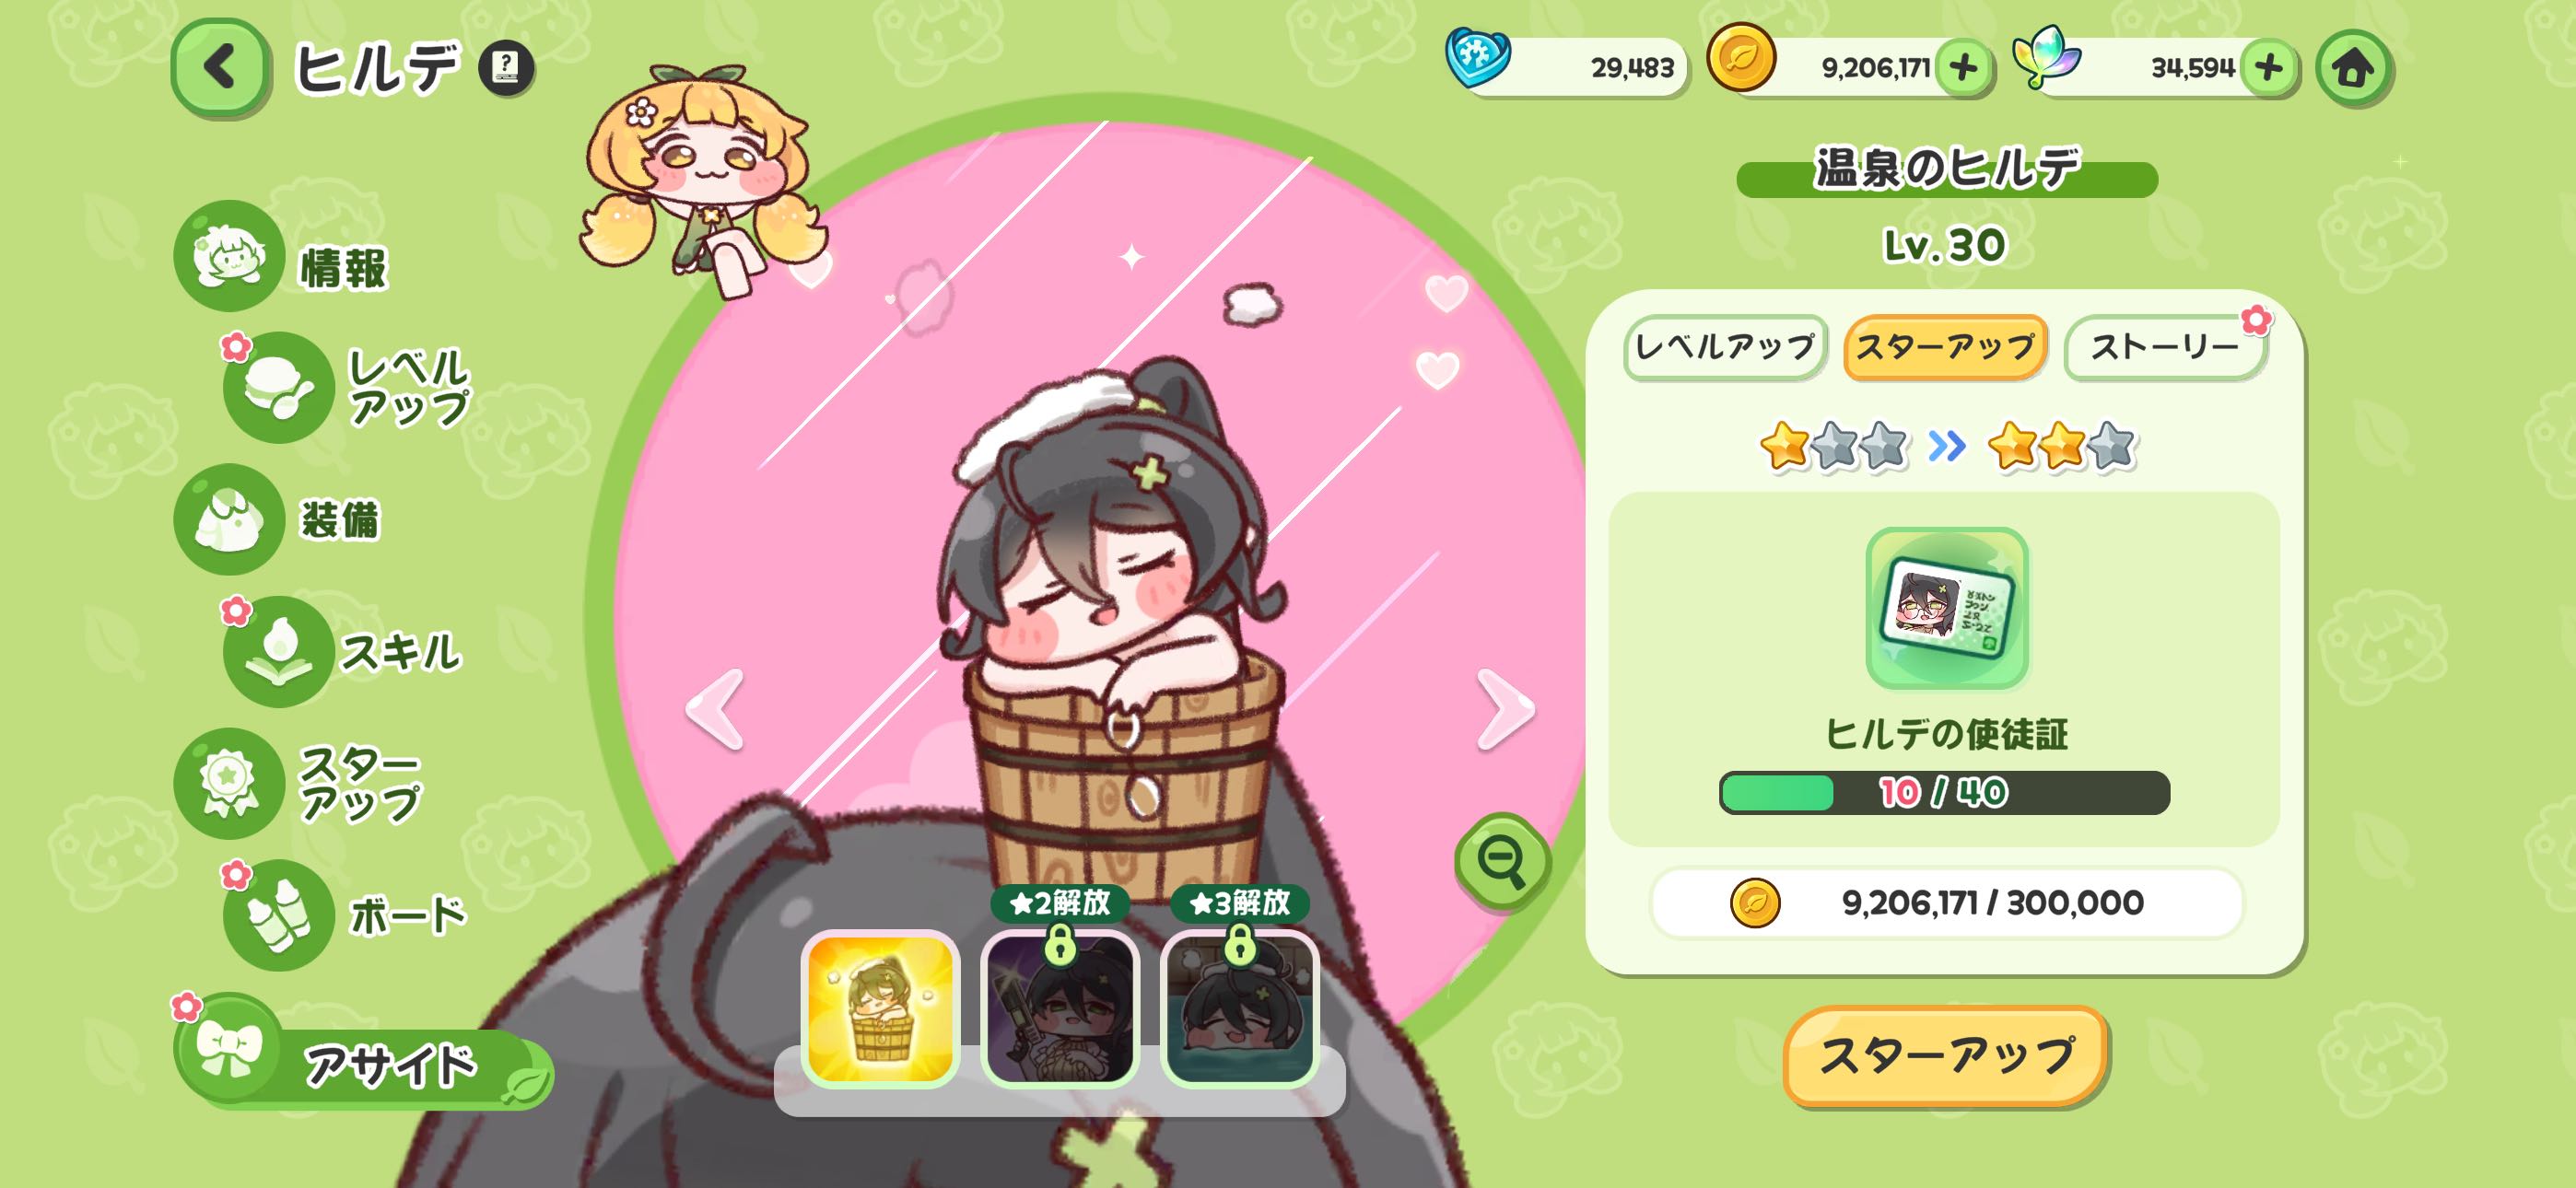Switch to the レベルアップ tab
Viewport: 2576px width, 1188px height.
point(1726,347)
